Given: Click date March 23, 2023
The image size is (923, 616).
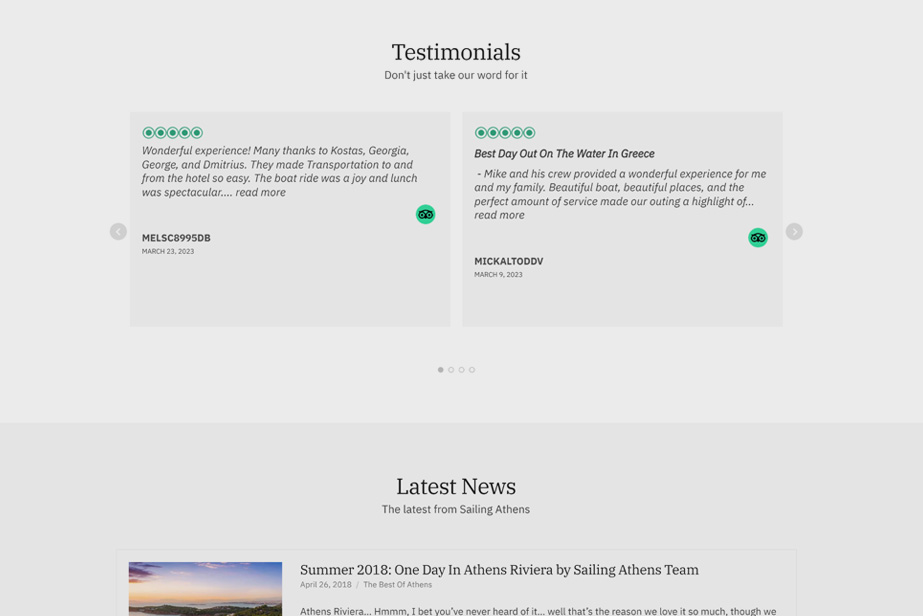Looking at the screenshot, I should point(168,251).
